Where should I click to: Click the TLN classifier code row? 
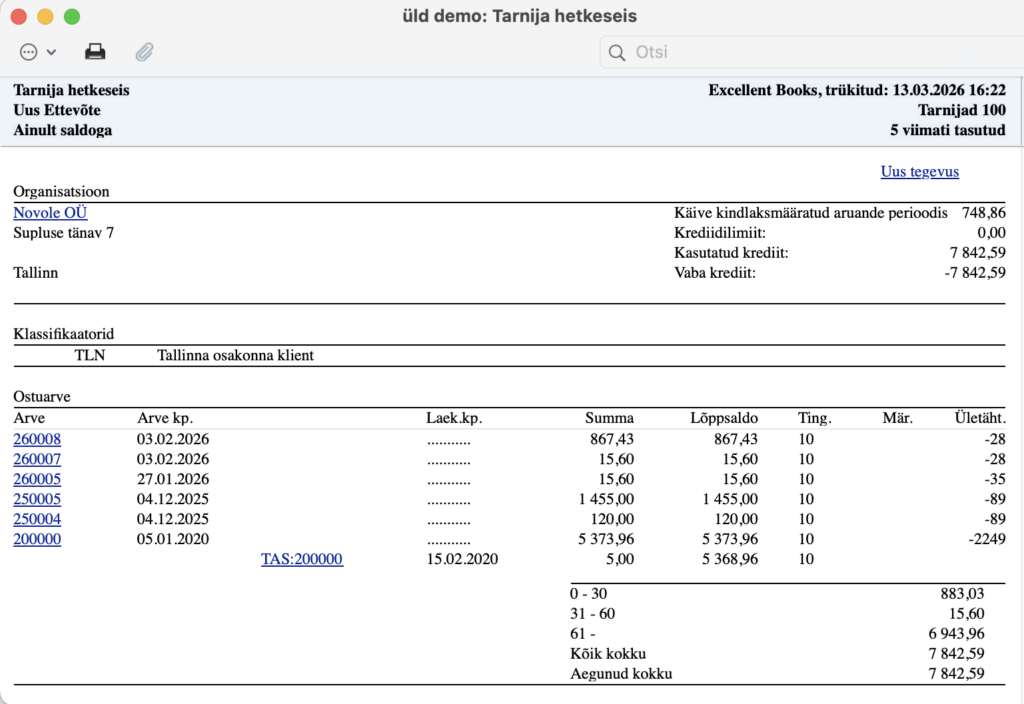pyautogui.click(x=90, y=355)
